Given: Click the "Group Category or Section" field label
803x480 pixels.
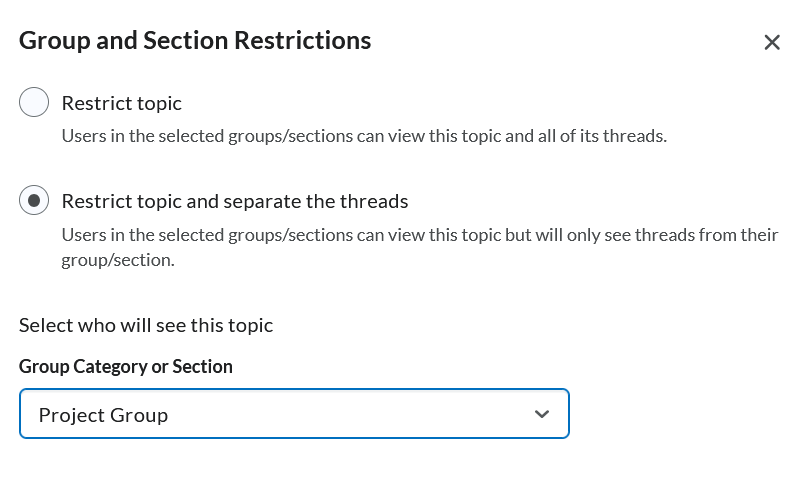Looking at the screenshot, I should (126, 366).
